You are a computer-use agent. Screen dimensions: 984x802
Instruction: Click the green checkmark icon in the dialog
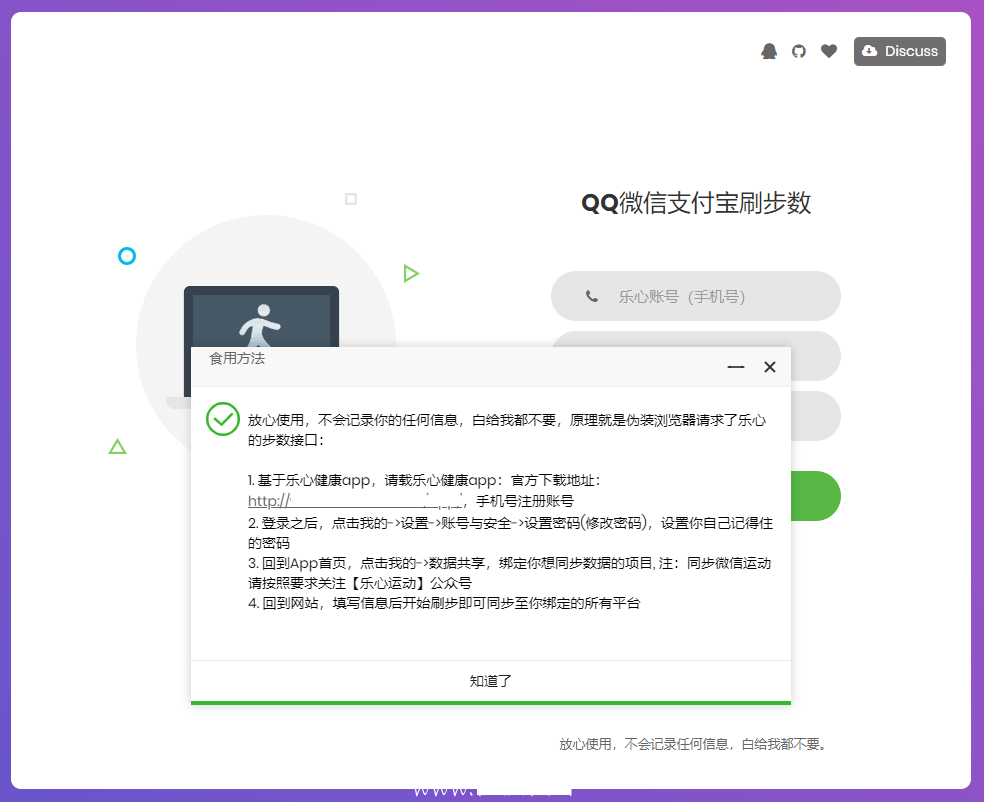pos(222,420)
